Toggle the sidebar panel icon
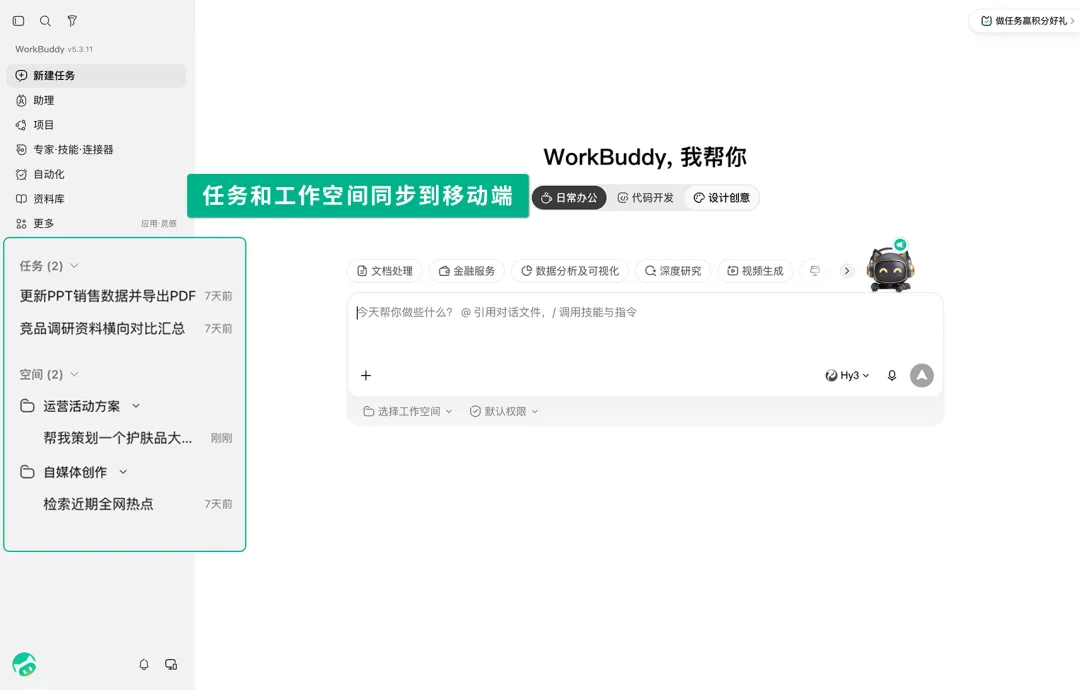Image resolution: width=1080 pixels, height=690 pixels. point(19,21)
